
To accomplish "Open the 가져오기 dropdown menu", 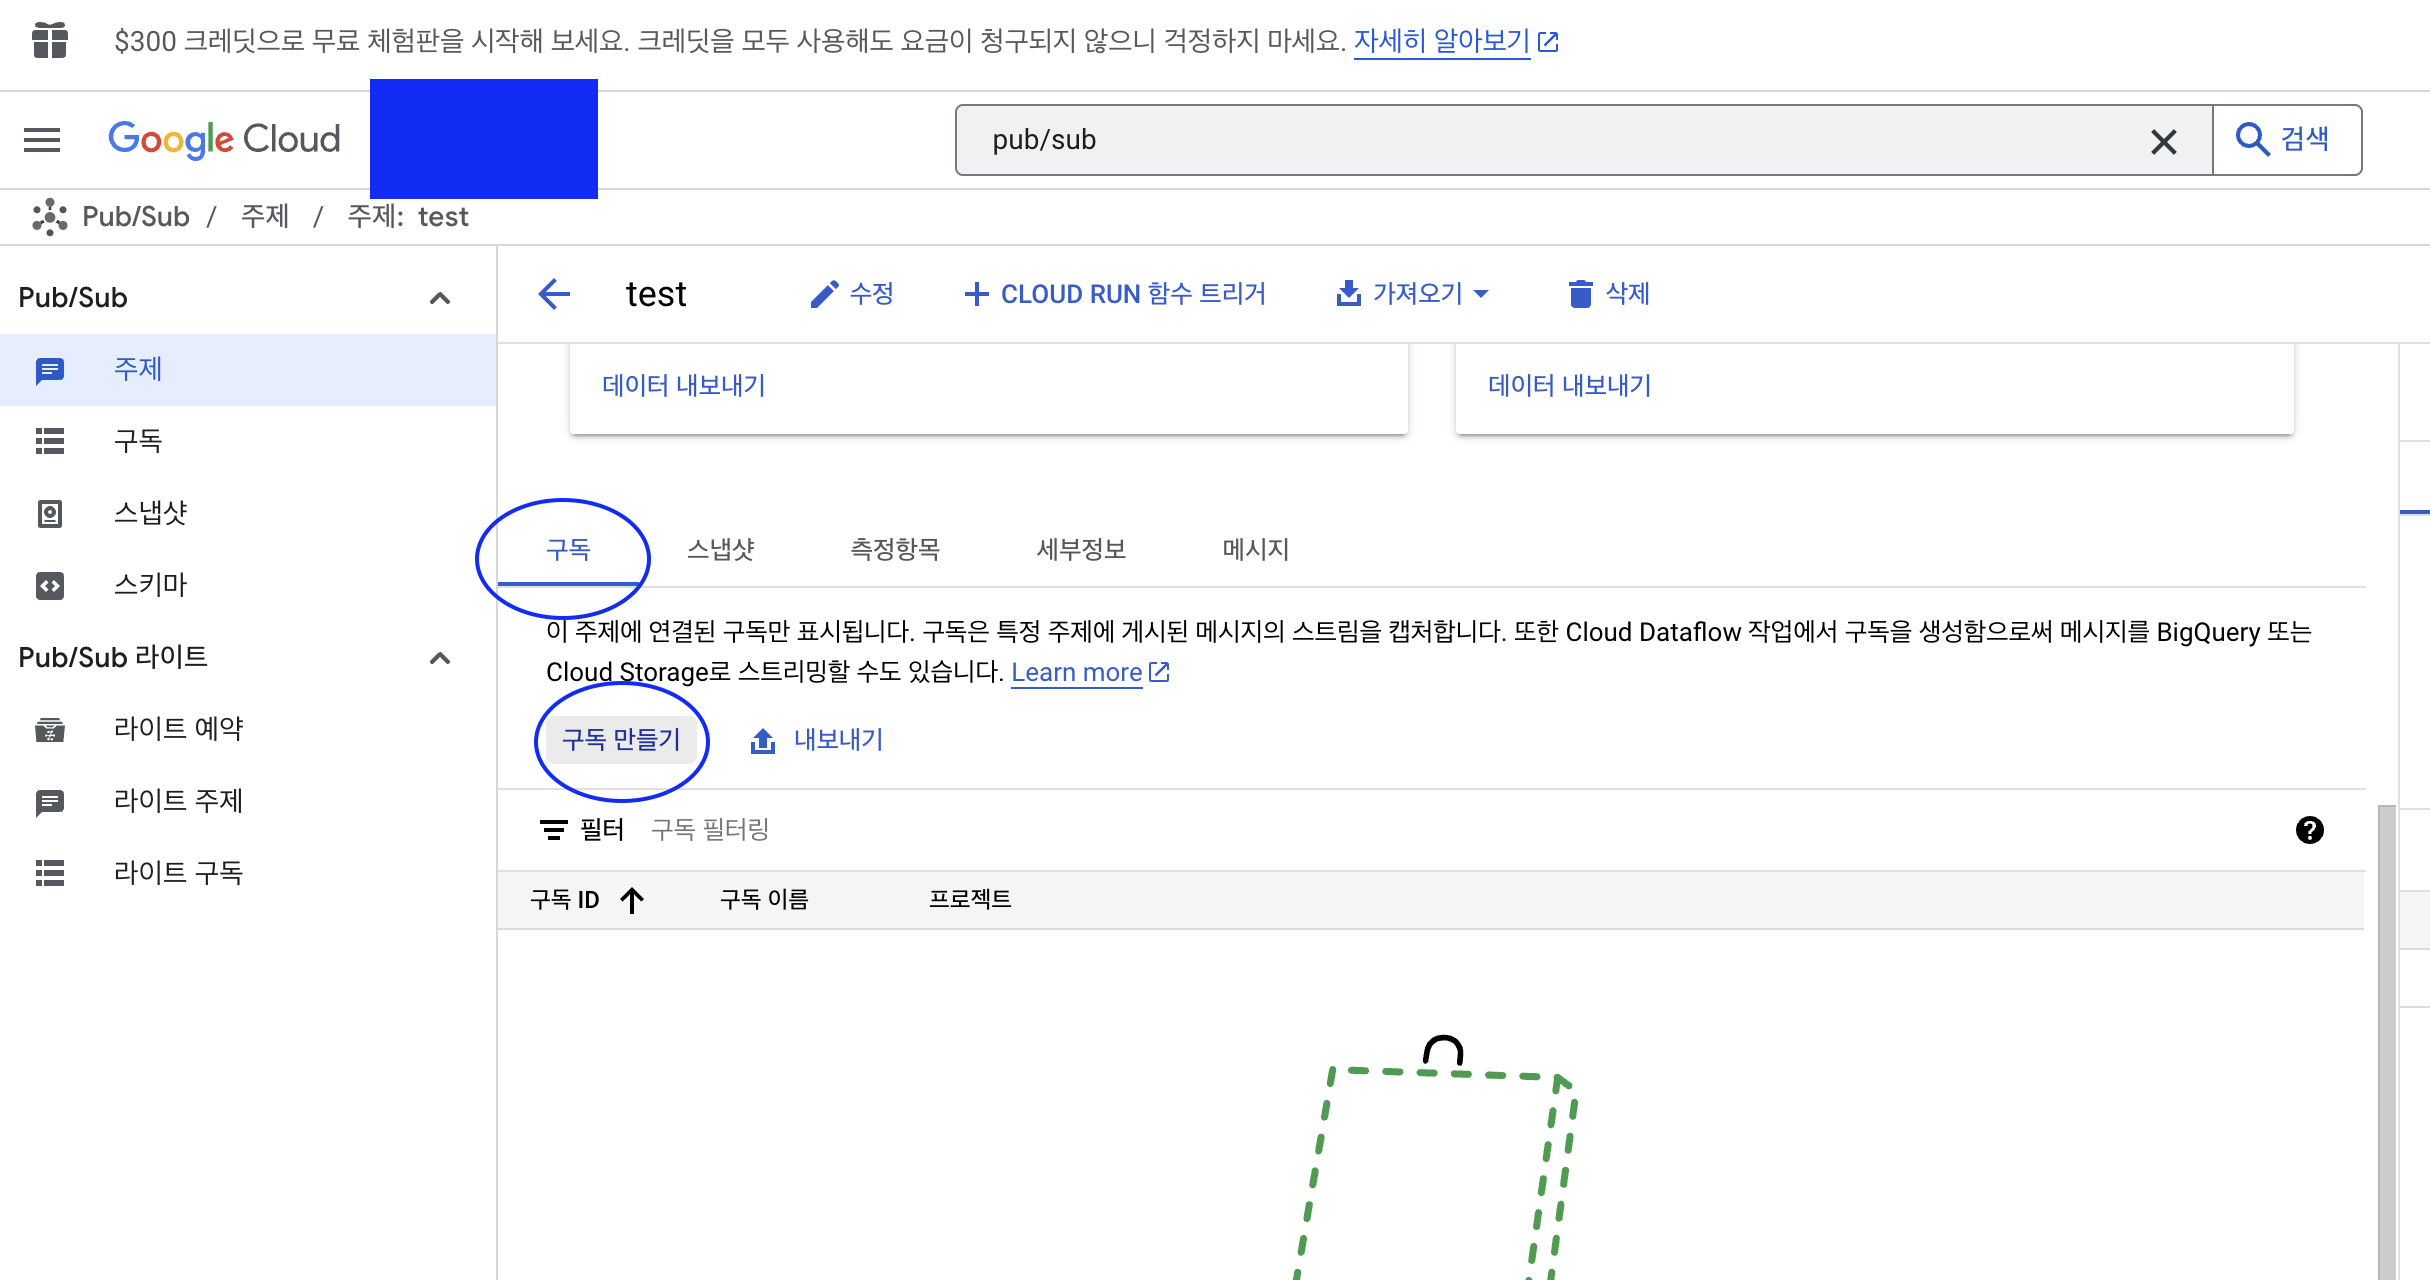I will pos(1413,294).
